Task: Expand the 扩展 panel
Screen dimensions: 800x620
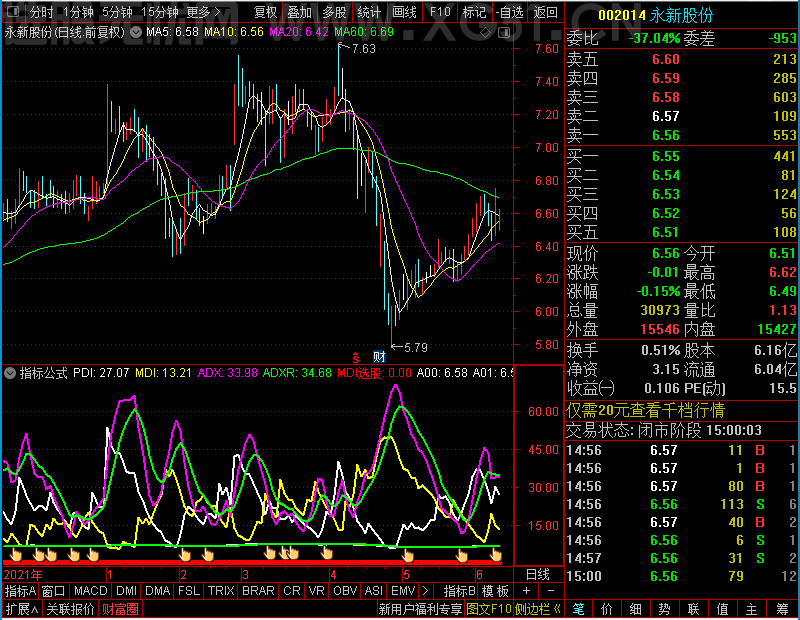Action: [22, 609]
